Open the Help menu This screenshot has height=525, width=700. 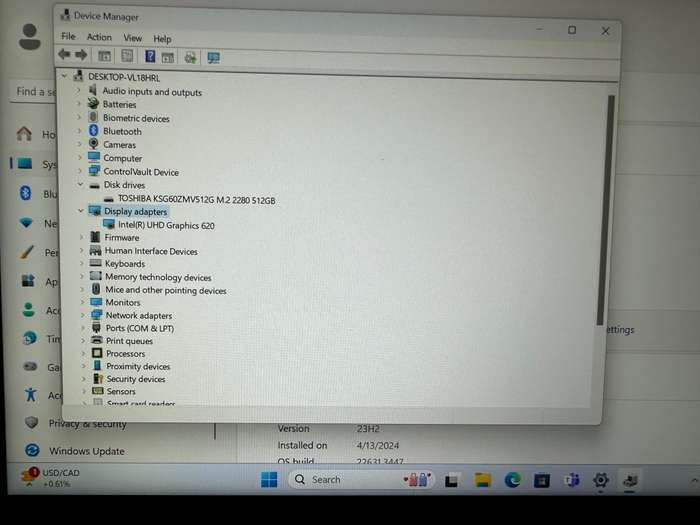pyautogui.click(x=162, y=39)
